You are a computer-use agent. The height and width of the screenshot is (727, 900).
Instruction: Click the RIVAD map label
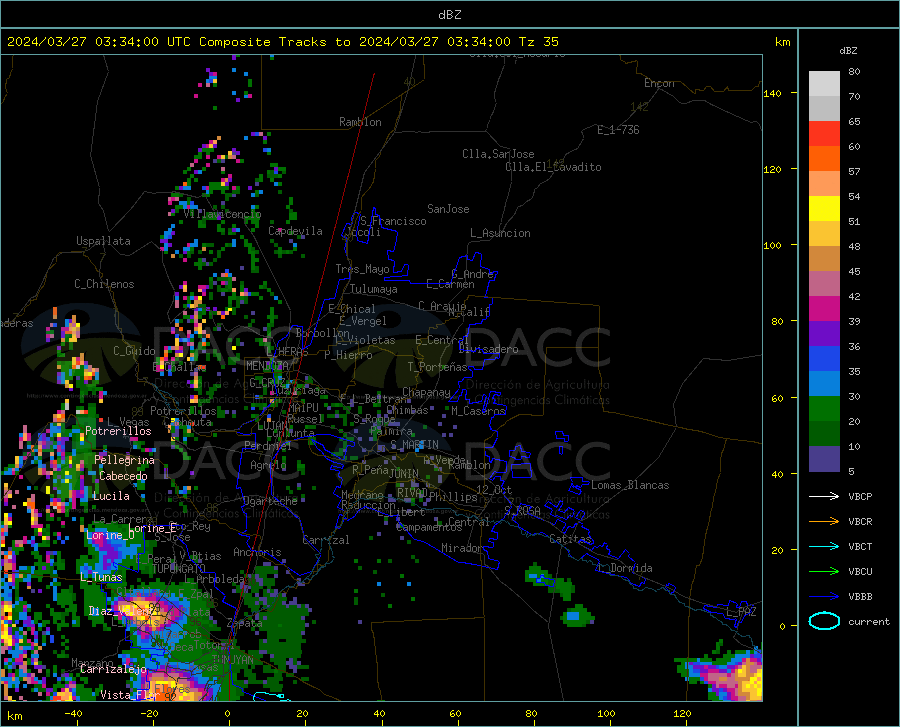[x=412, y=493]
